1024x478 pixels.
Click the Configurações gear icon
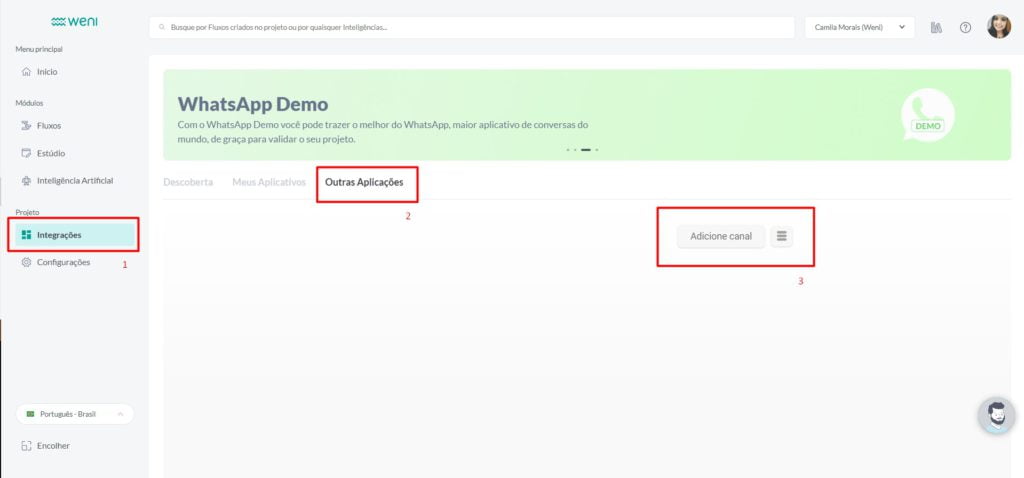pos(26,262)
